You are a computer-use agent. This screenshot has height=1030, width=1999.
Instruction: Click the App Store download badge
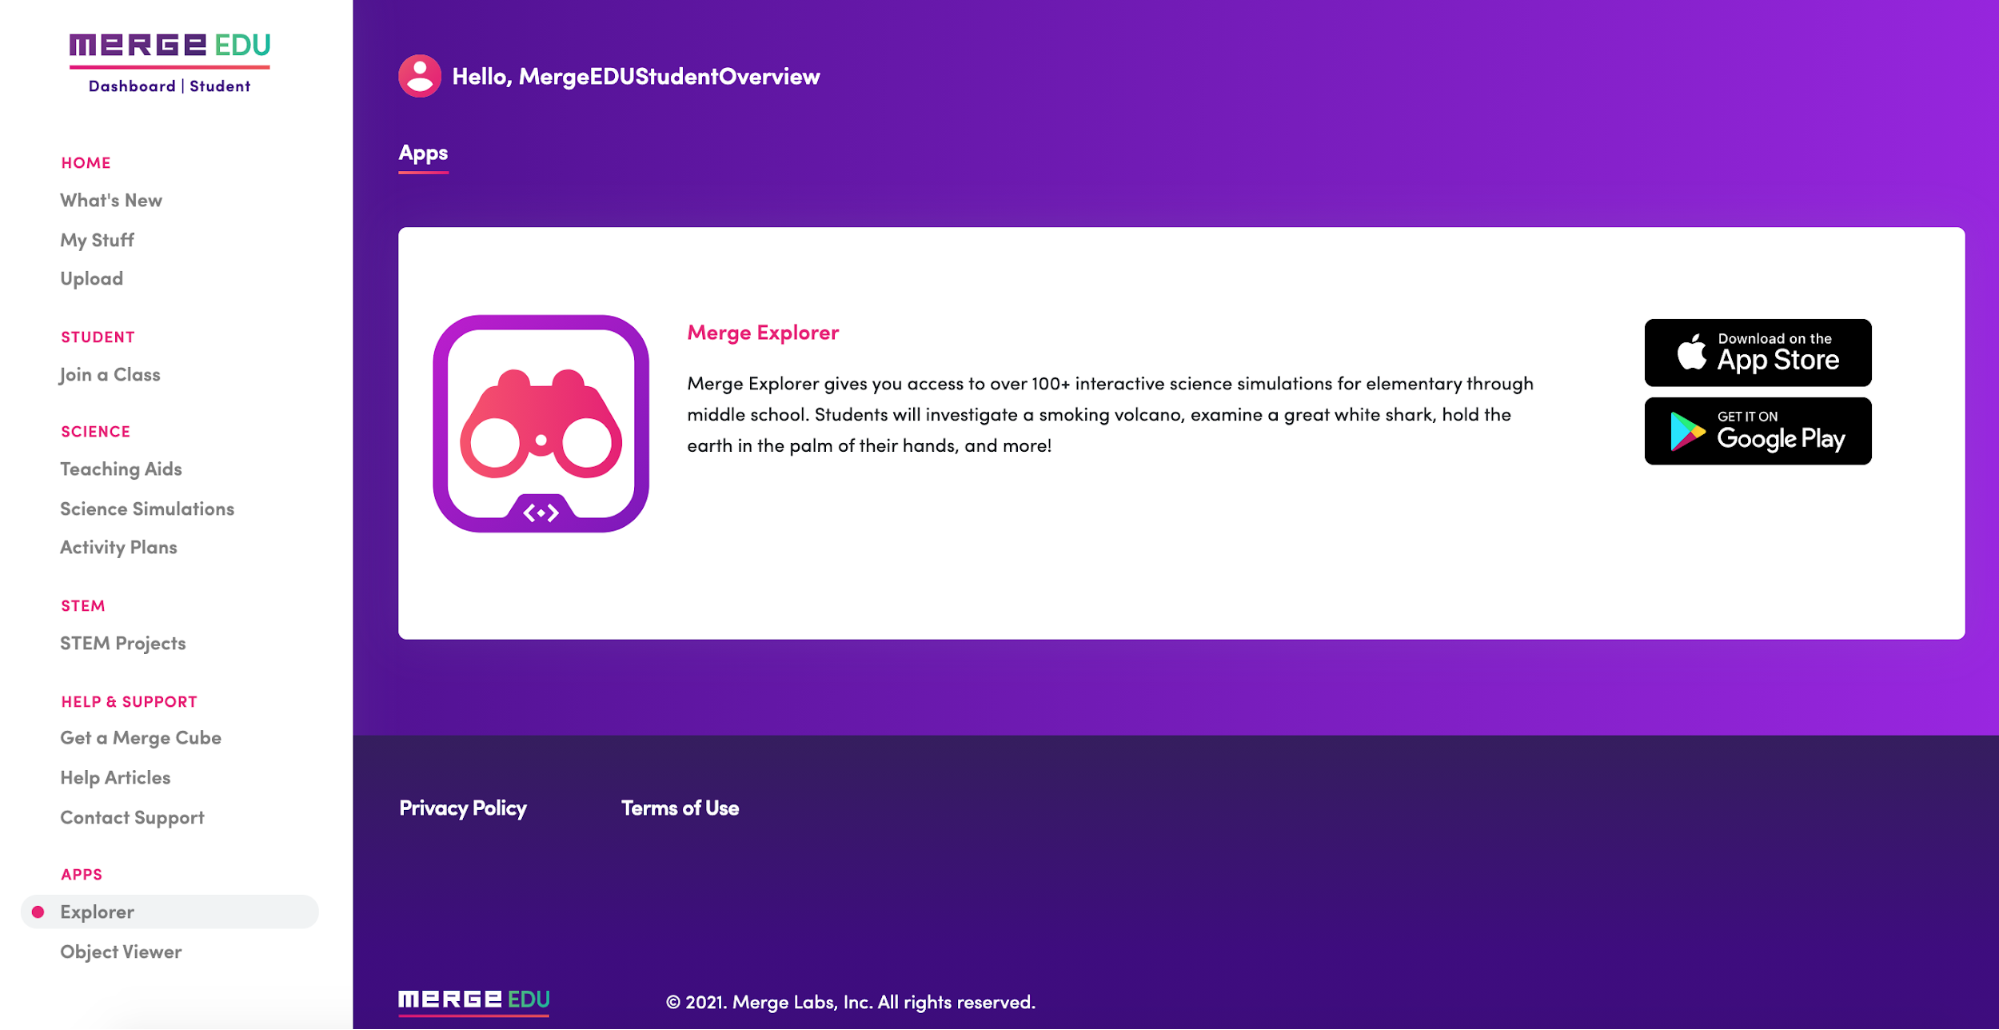click(1757, 352)
